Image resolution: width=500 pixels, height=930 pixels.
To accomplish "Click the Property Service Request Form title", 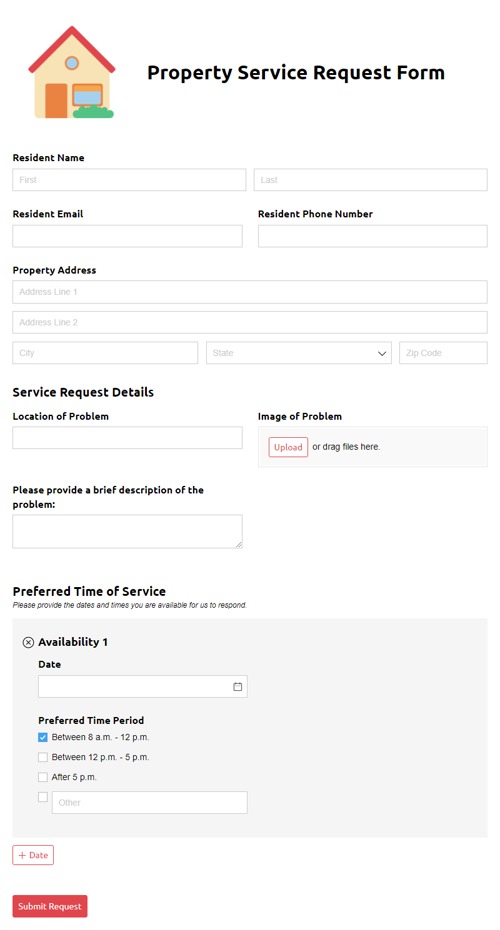I will tap(295, 72).
